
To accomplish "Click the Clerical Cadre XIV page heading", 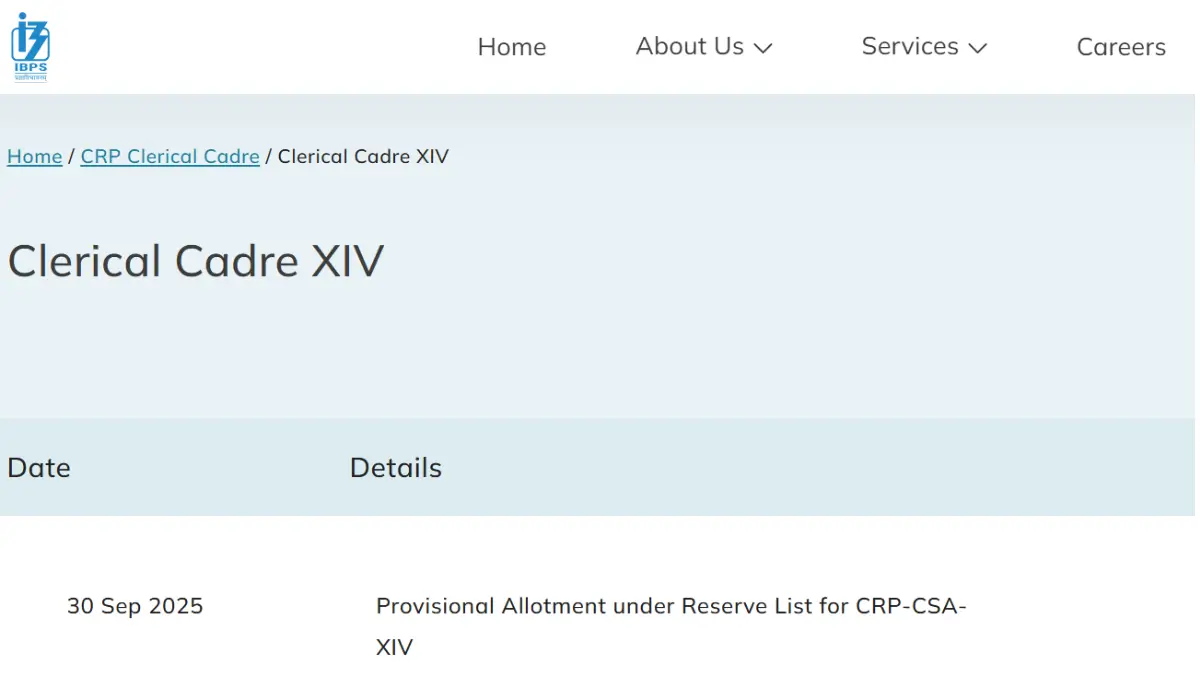I will 196,260.
